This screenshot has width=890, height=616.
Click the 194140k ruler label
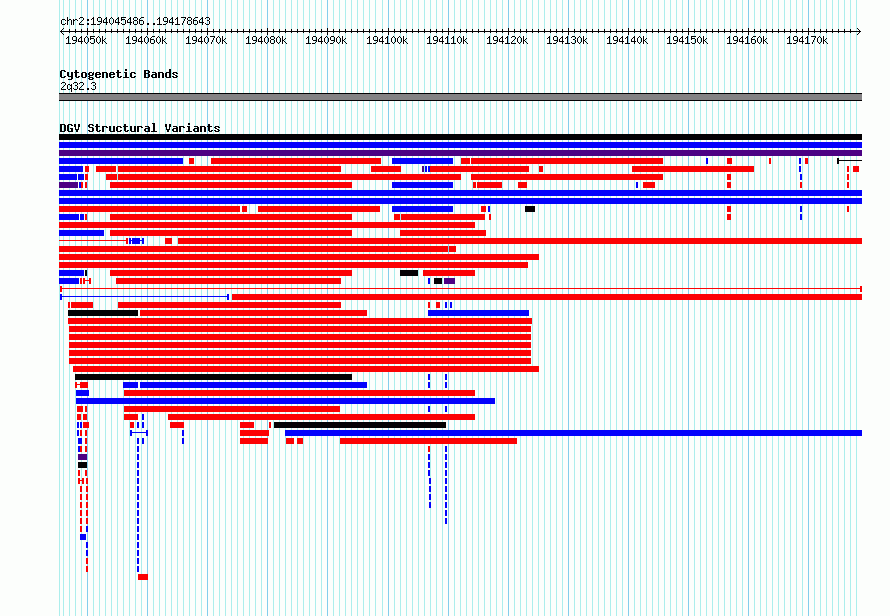point(627,40)
